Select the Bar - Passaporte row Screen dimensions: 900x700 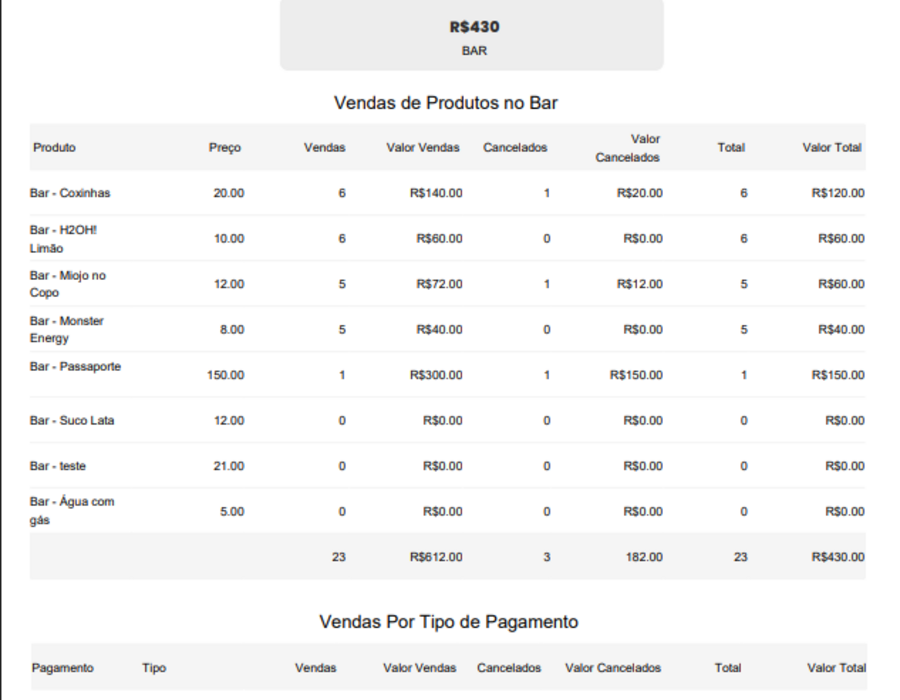448,375
